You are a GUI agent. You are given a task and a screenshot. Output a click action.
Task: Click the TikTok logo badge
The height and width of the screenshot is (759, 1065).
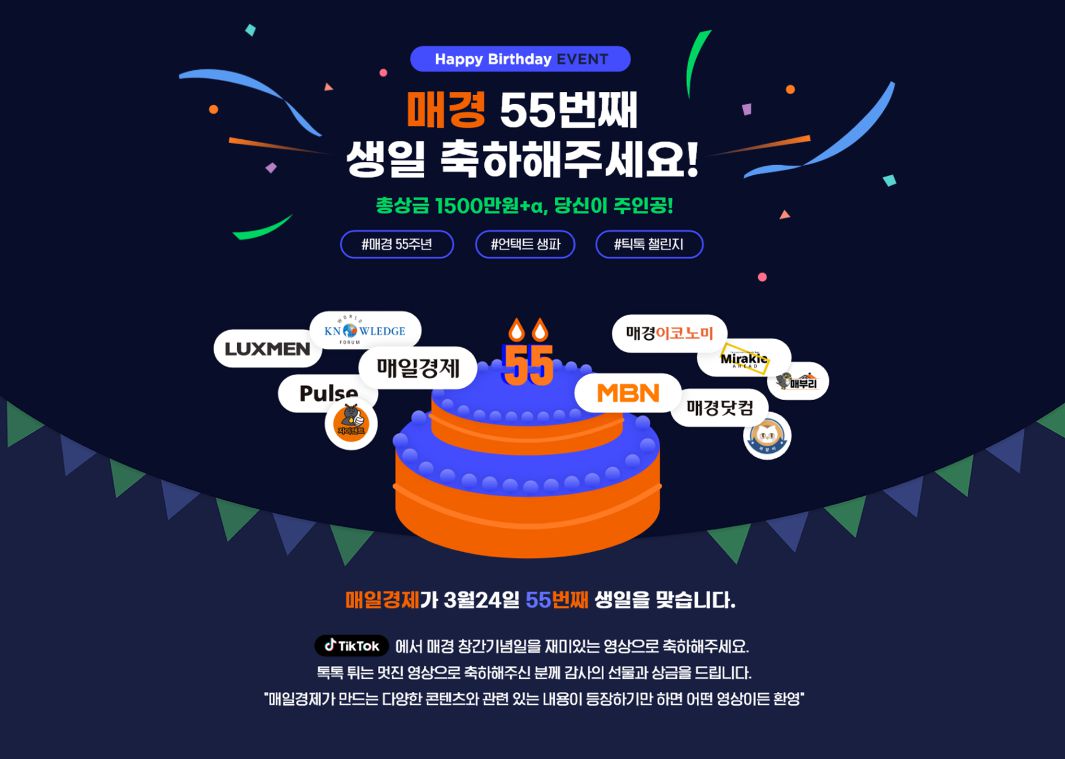(x=351, y=646)
